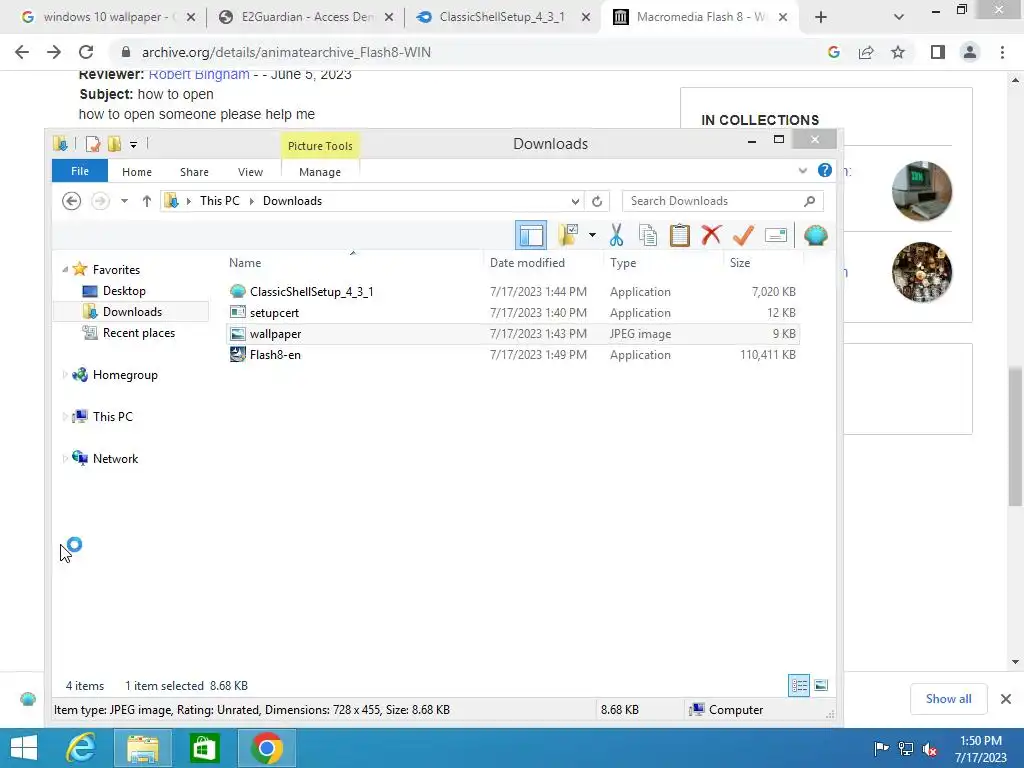
Task: Expand arrow after This PC in breadcrumb
Action: pyautogui.click(x=251, y=201)
